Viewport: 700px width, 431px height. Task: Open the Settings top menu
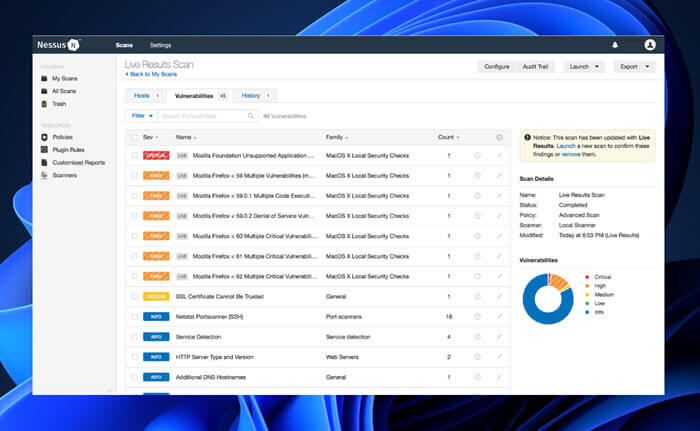point(160,45)
